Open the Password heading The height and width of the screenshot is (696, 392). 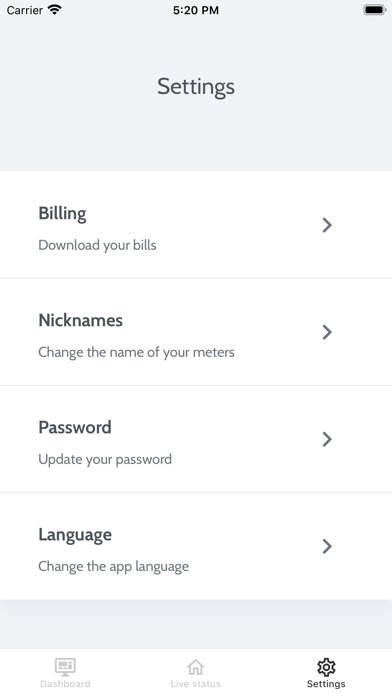(x=75, y=427)
